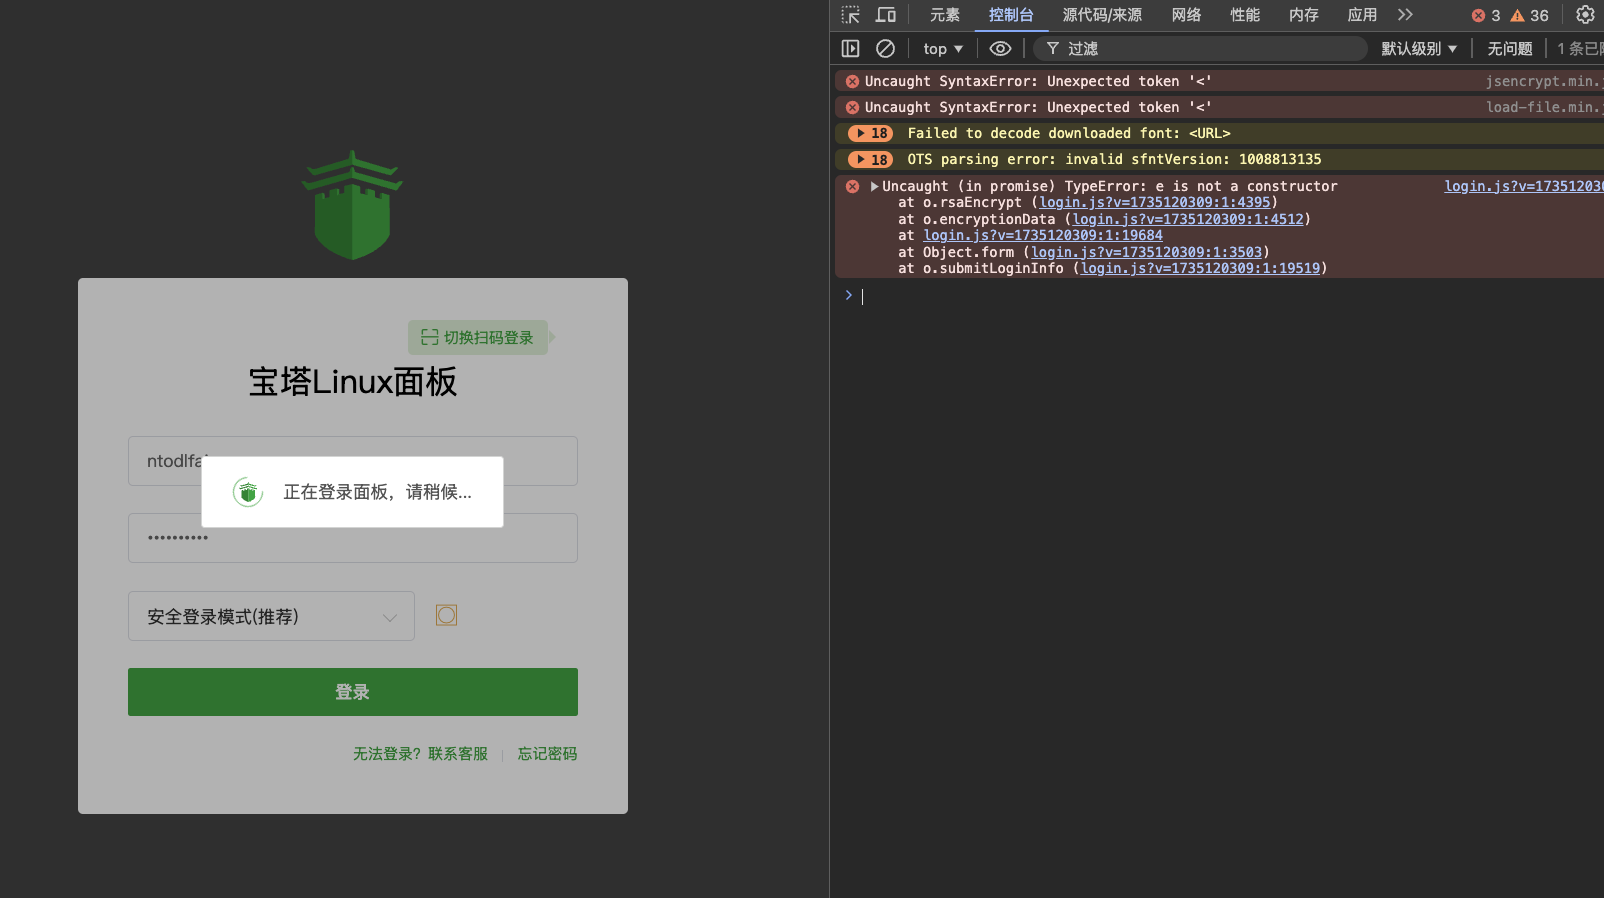Open load-file.min source reference
Viewport: 1604px width, 898px height.
(x=1544, y=107)
